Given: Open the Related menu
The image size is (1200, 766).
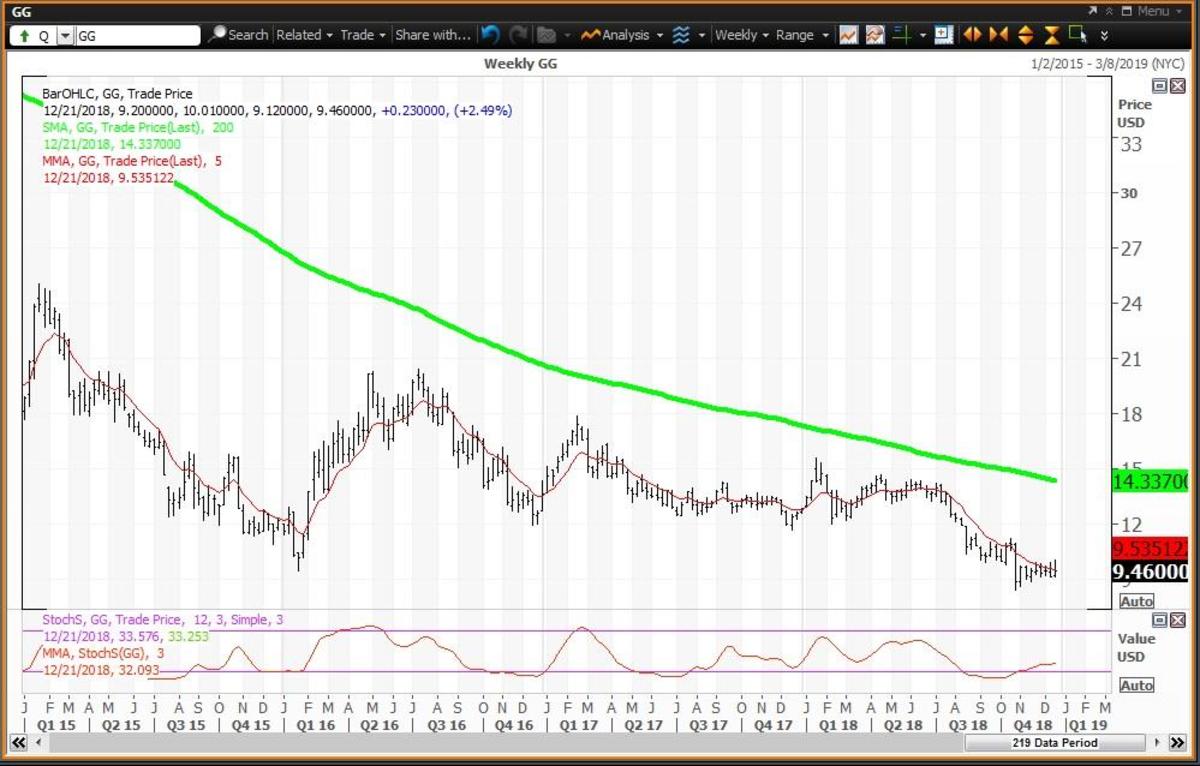Looking at the screenshot, I should coord(304,35).
